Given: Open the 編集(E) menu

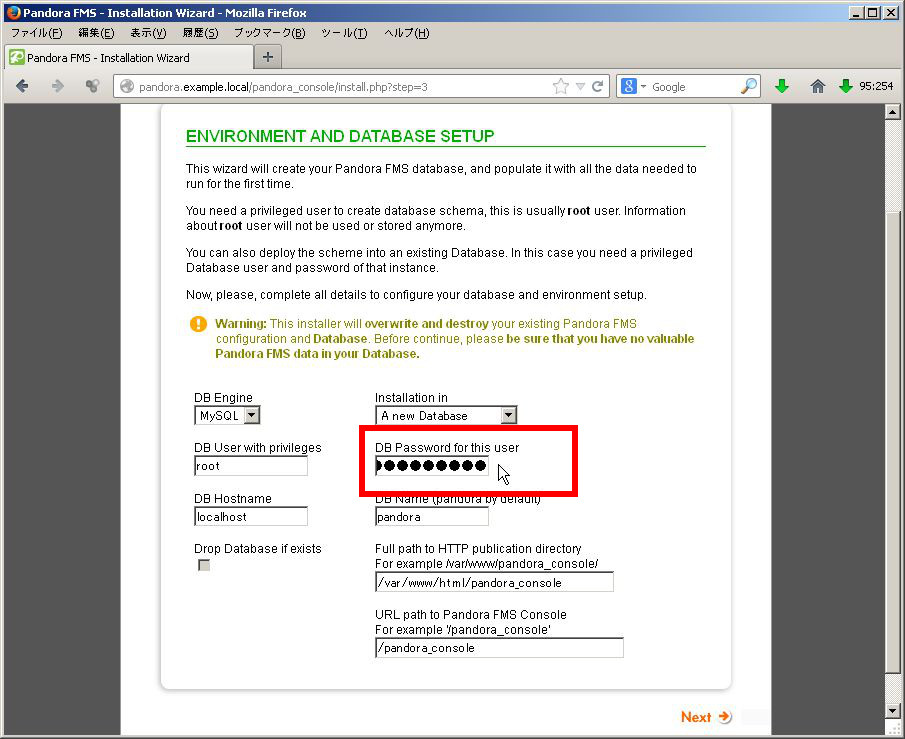Looking at the screenshot, I should point(96,33).
